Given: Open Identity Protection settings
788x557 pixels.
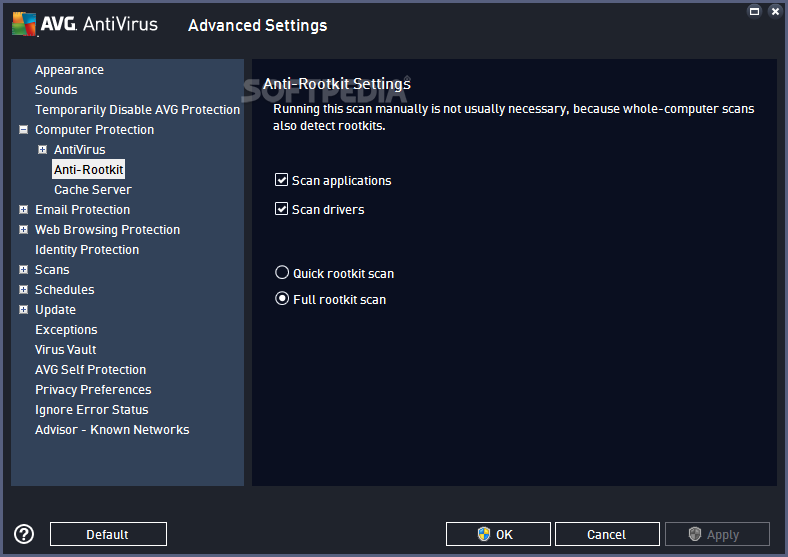Looking at the screenshot, I should (x=87, y=250).
